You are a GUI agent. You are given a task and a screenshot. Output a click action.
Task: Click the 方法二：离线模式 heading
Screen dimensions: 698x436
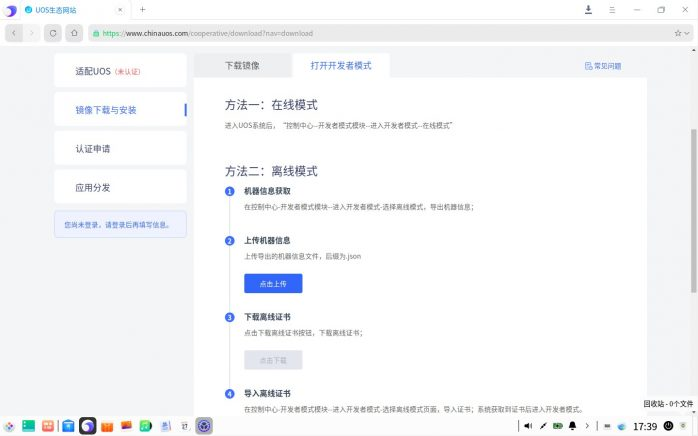tap(271, 171)
